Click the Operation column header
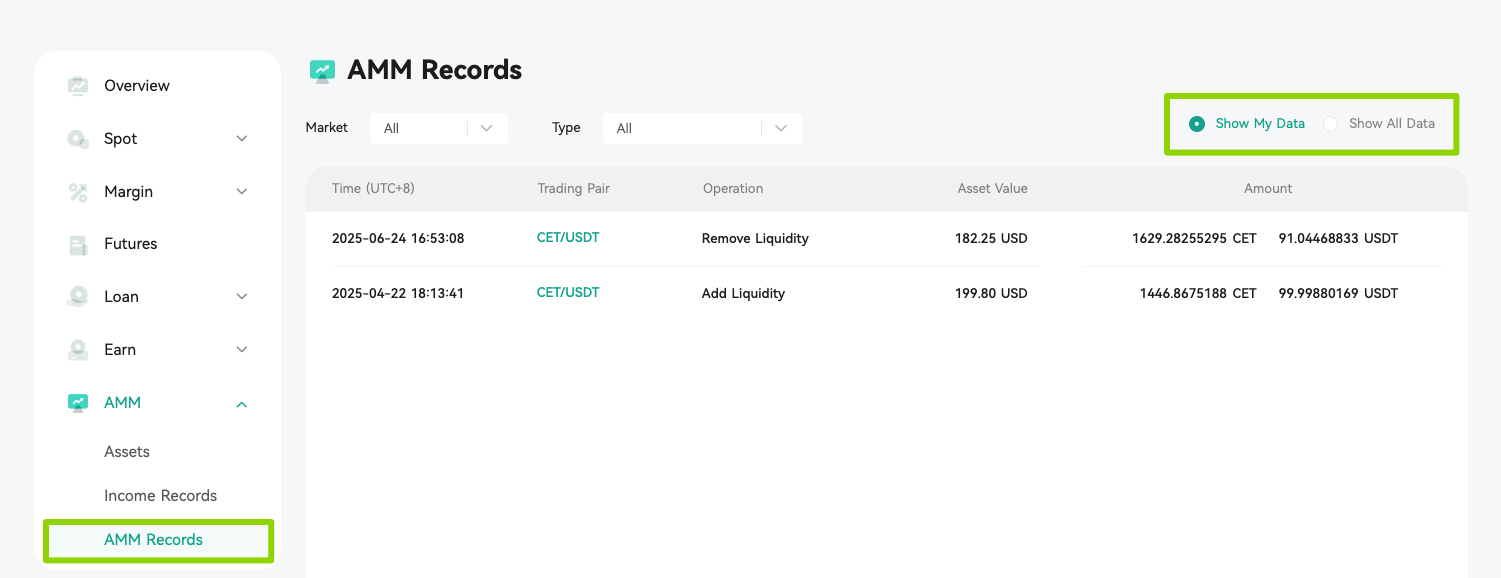Viewport: 1501px width, 578px height. [733, 189]
